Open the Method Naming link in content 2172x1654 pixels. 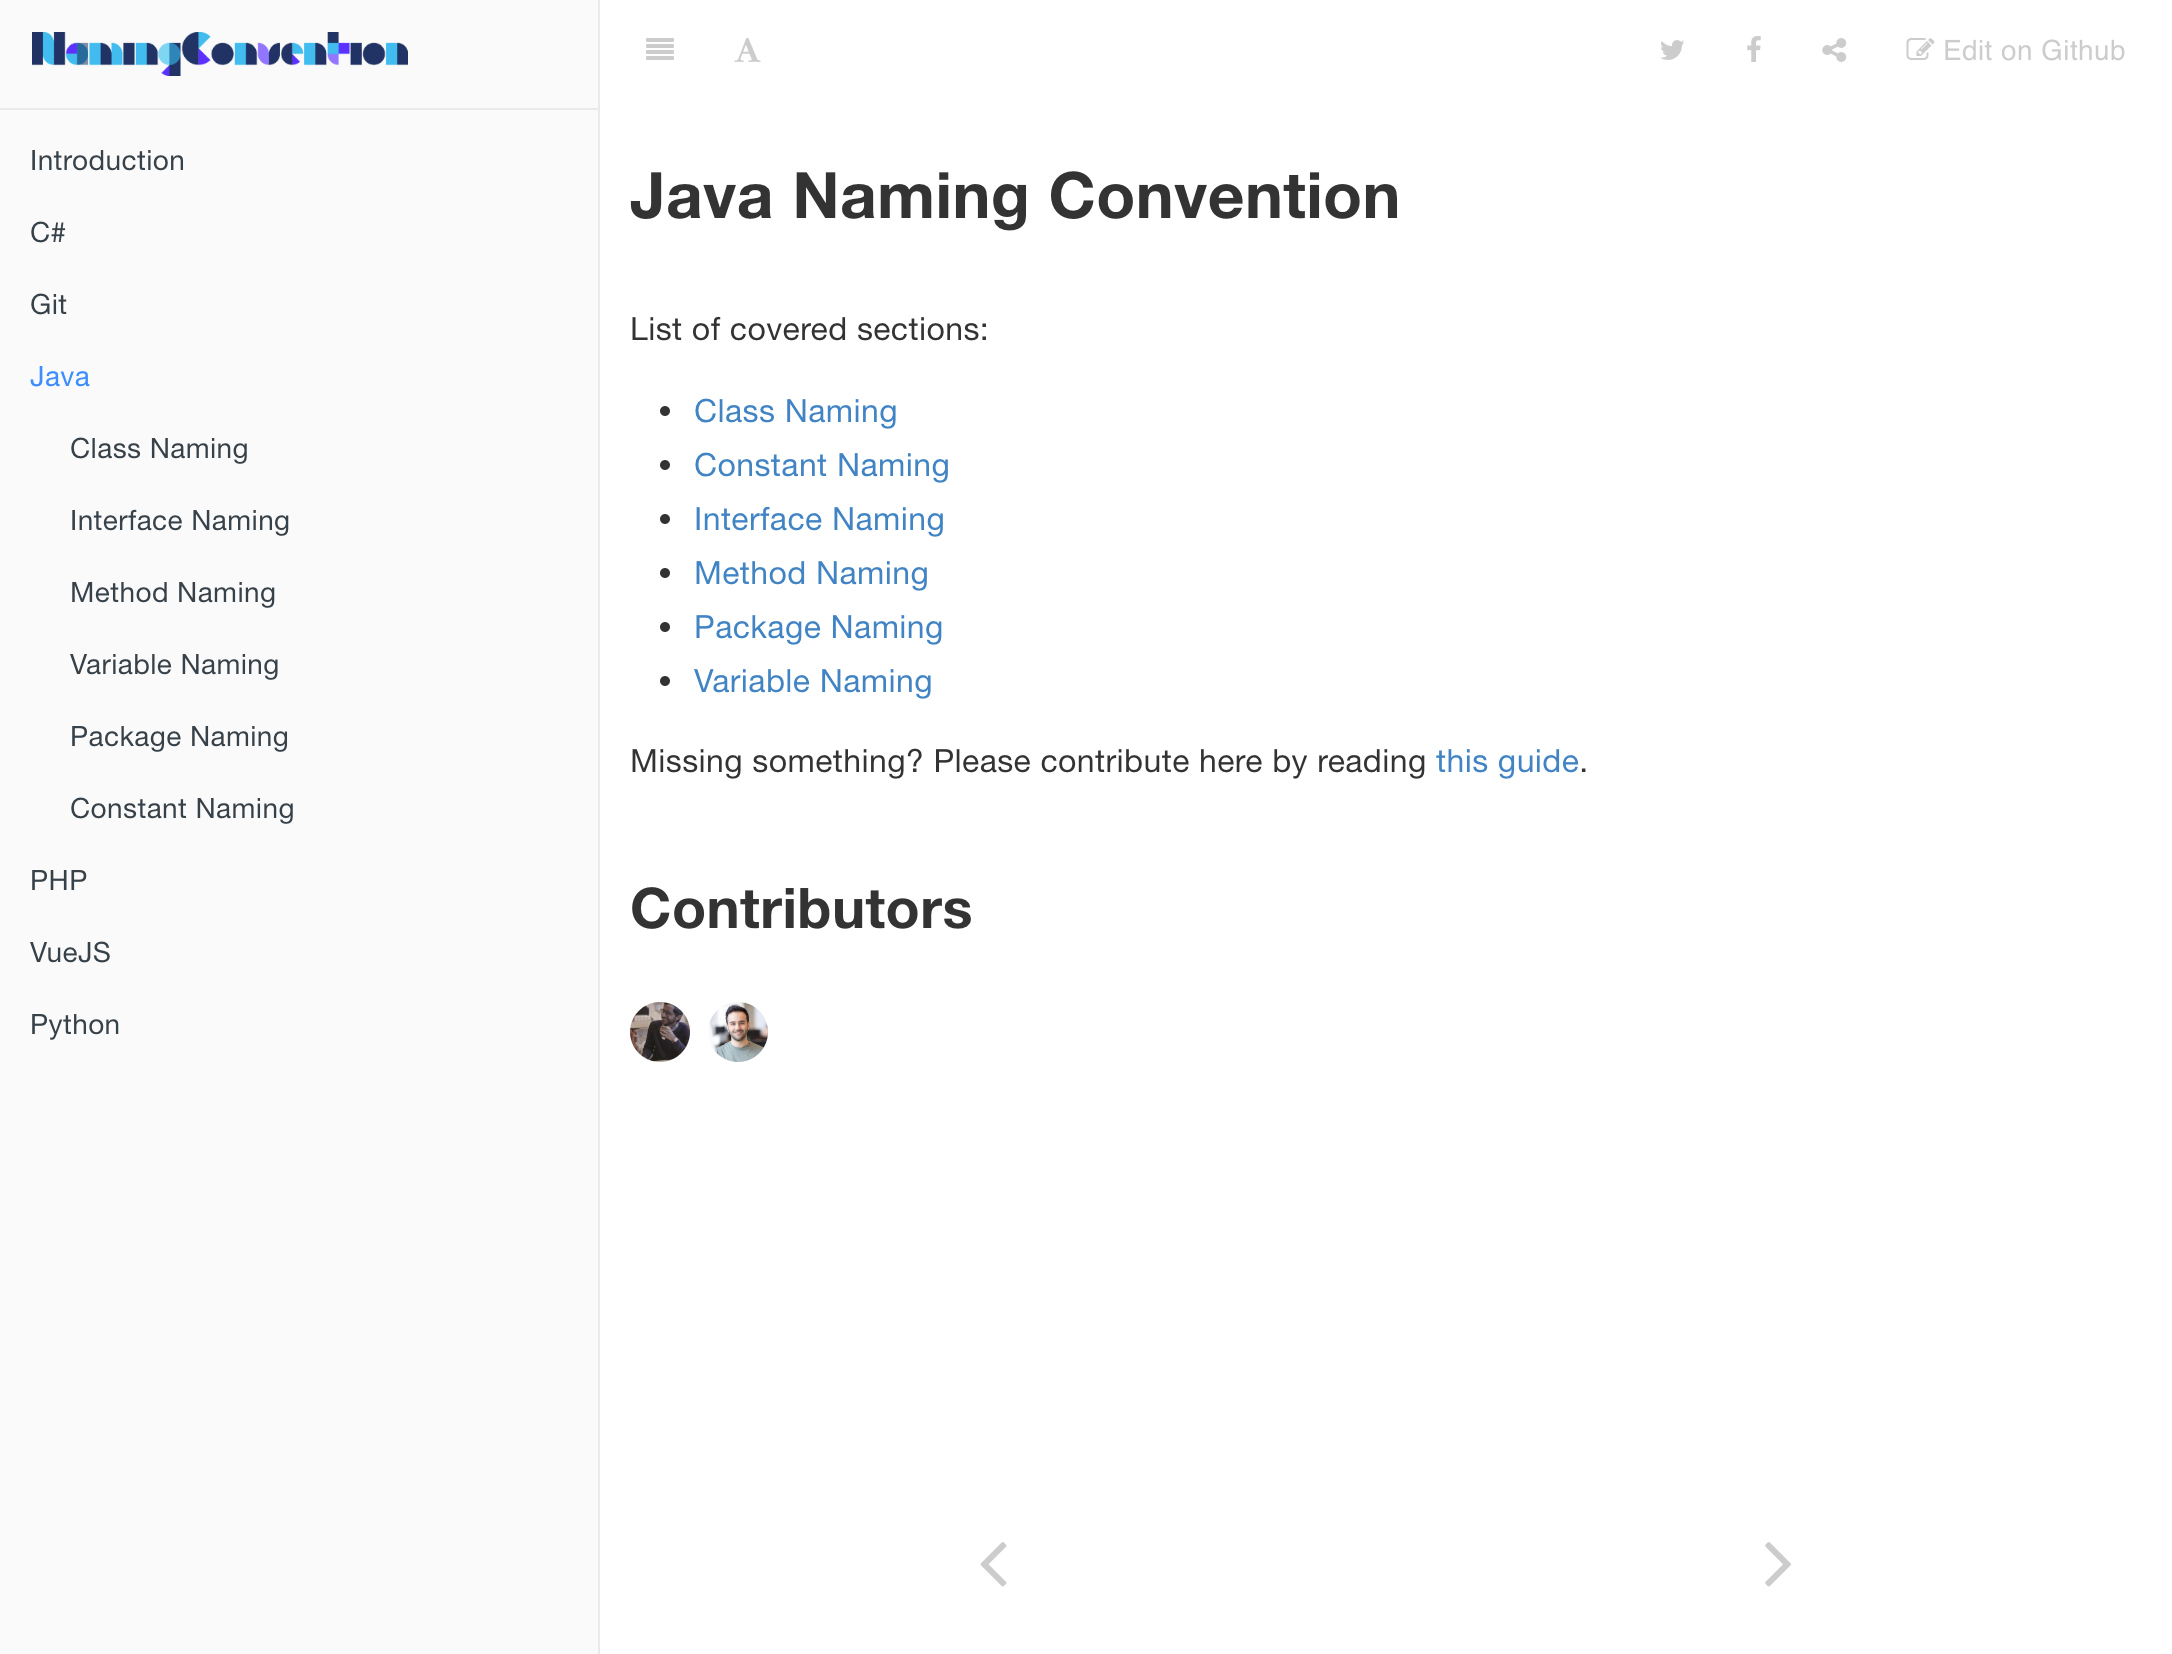click(x=811, y=573)
